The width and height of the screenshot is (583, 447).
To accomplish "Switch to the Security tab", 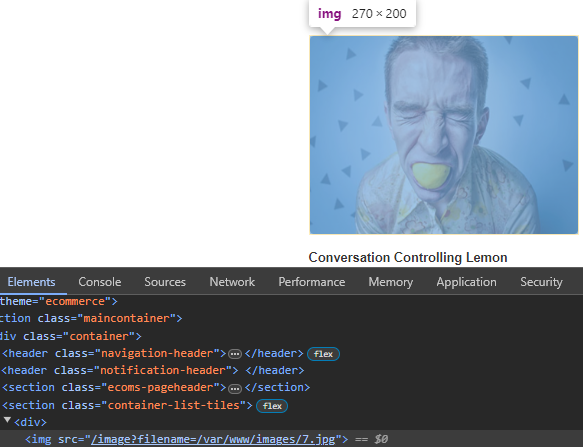I will tap(541, 282).
